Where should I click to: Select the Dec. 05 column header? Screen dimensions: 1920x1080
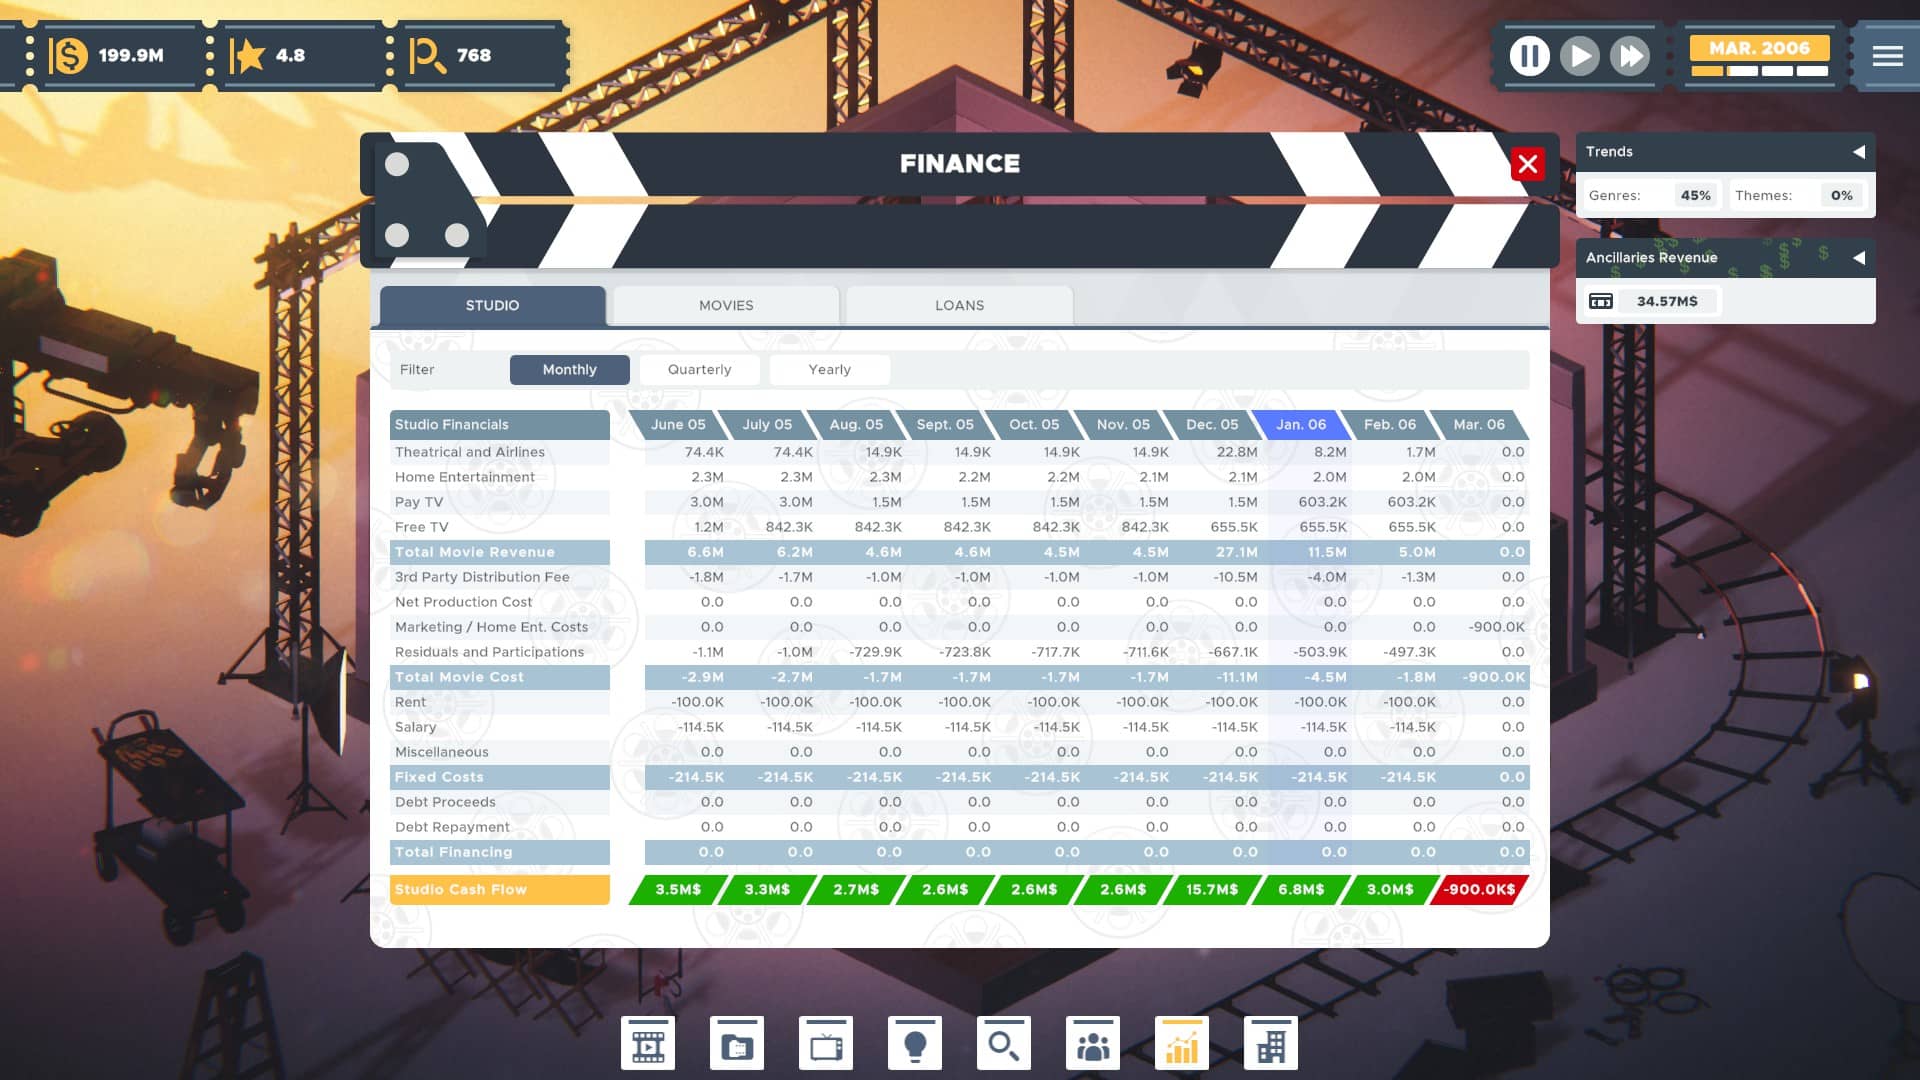pyautogui.click(x=1212, y=425)
